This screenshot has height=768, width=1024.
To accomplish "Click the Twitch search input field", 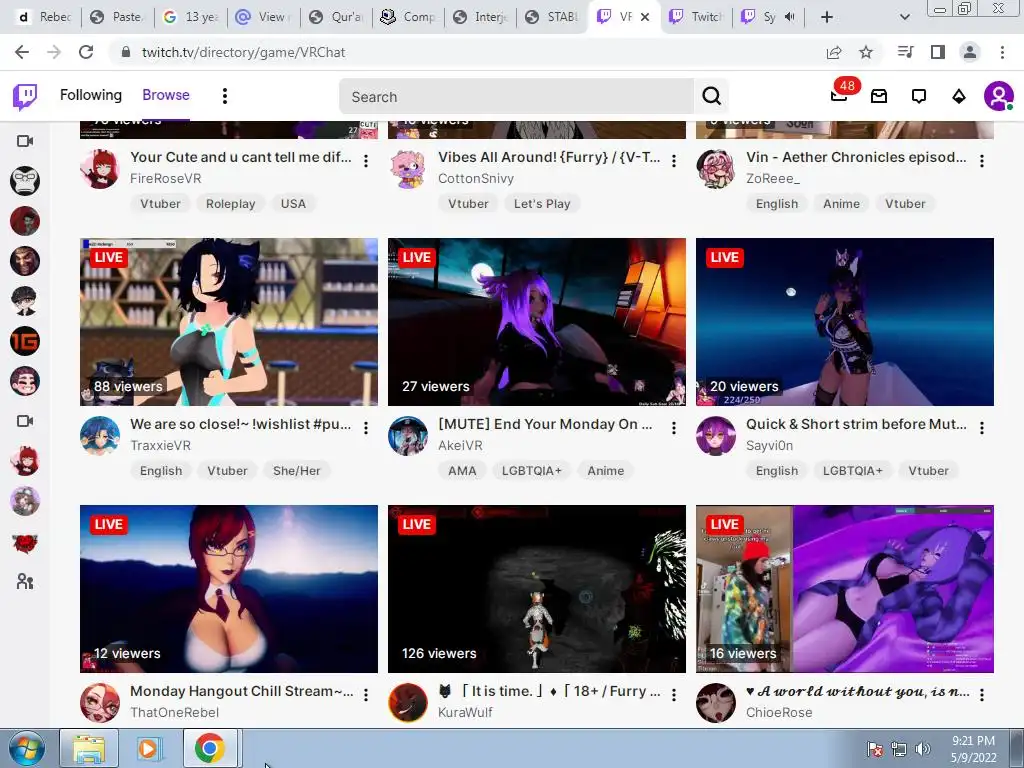I will point(517,97).
